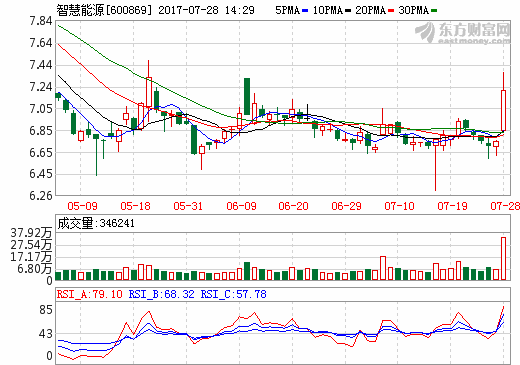Select the 05-18 date marker

pyautogui.click(x=135, y=206)
